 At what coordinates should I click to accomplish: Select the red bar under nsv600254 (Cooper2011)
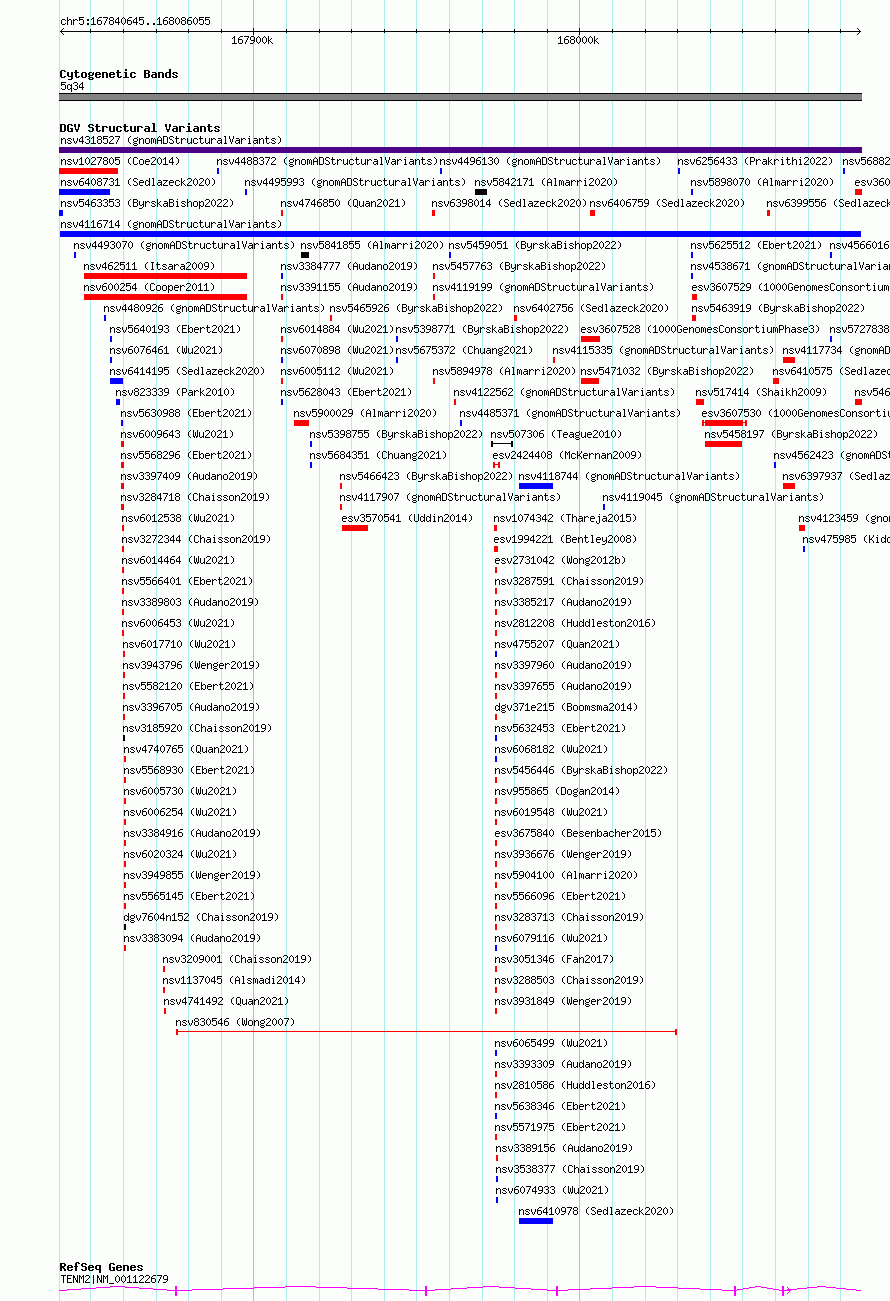165,297
